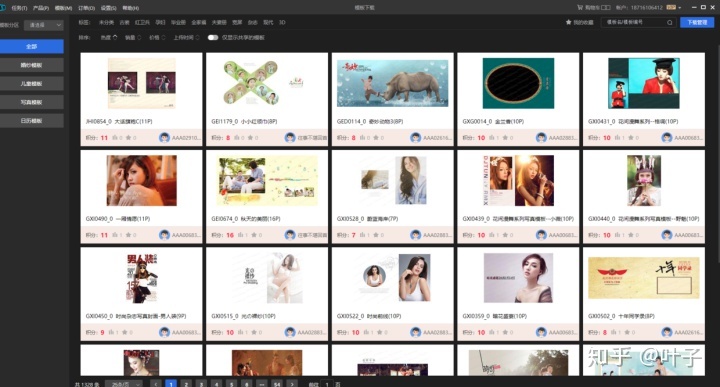Screen dimensions: 720x387
Task: Open the 设置(S) menu
Action: click(x=108, y=8)
